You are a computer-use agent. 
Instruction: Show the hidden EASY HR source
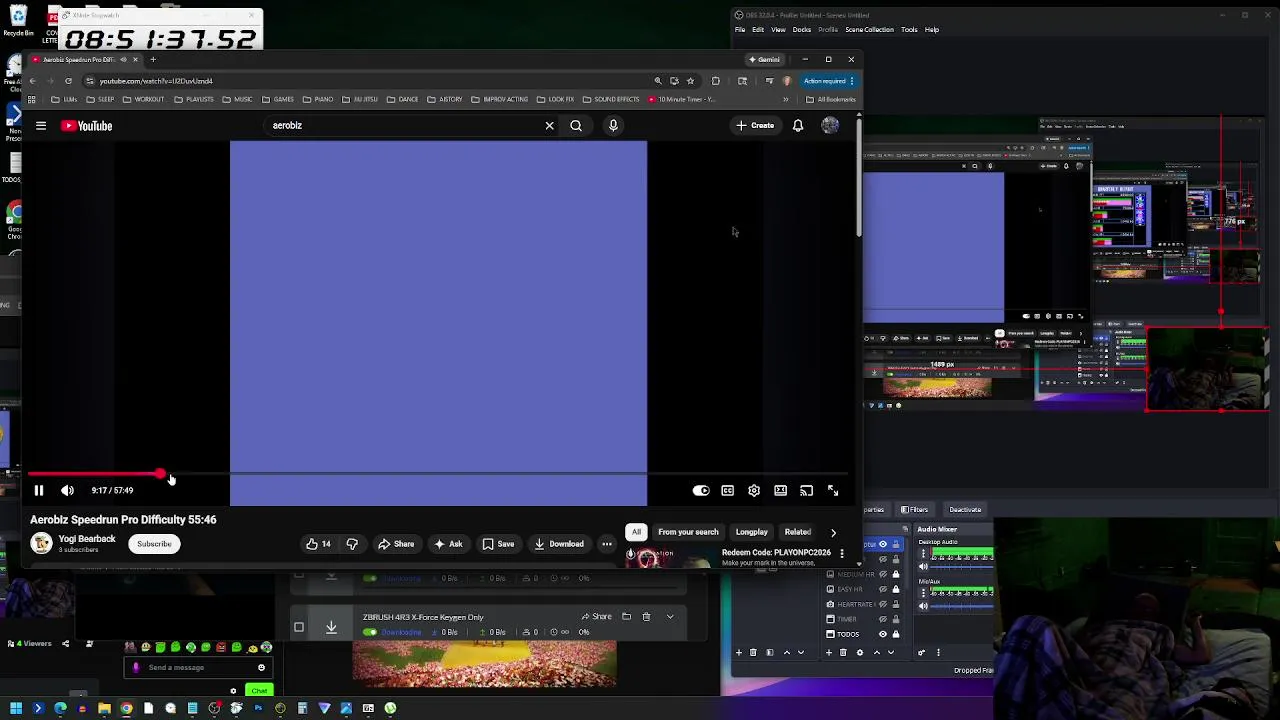[882, 589]
